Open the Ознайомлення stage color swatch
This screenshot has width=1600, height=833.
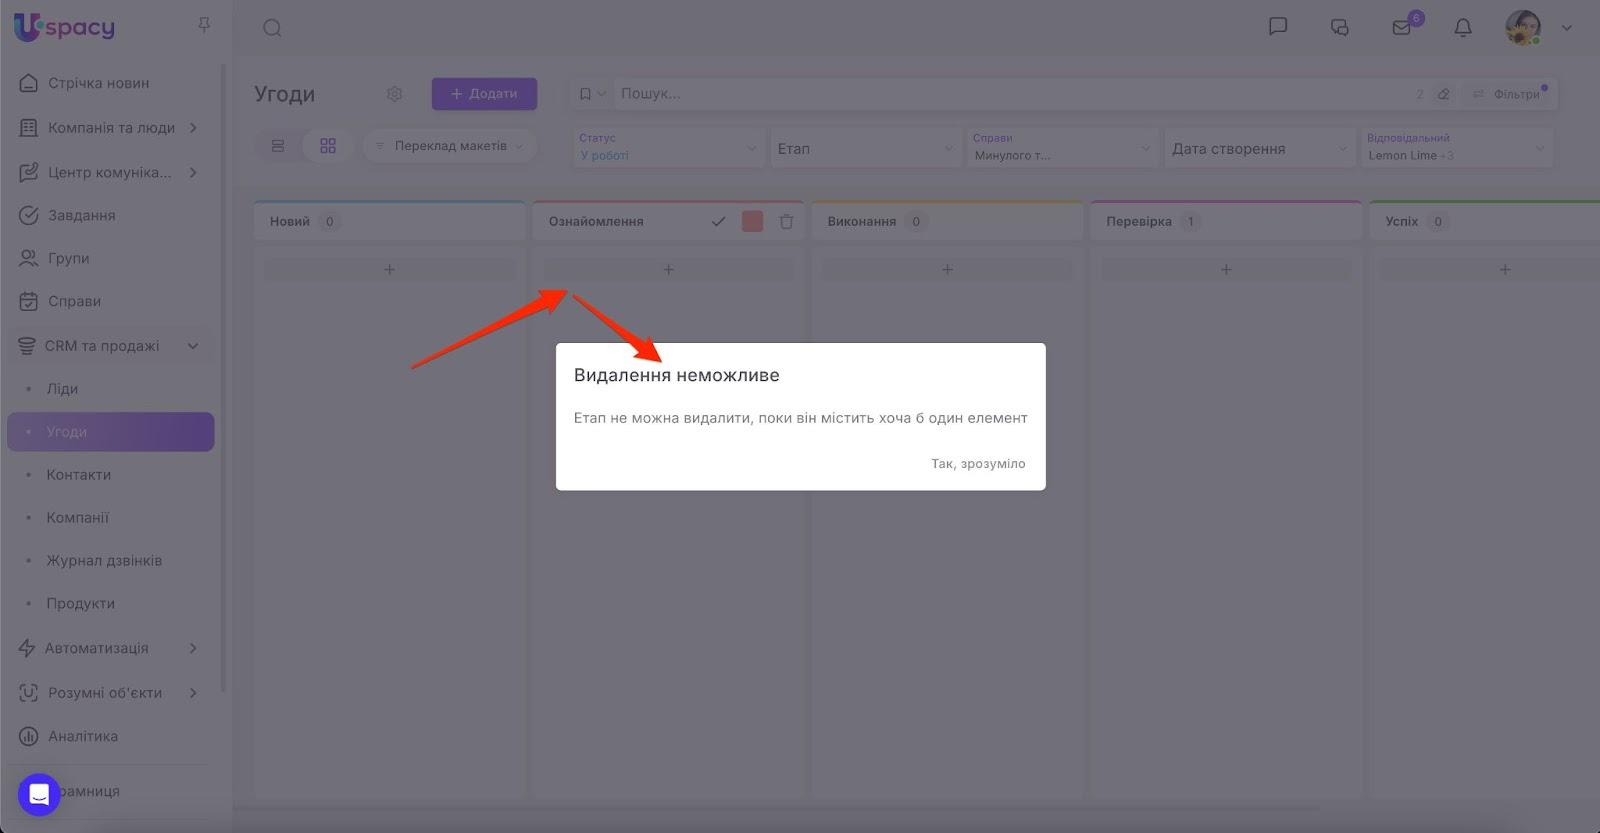click(753, 222)
